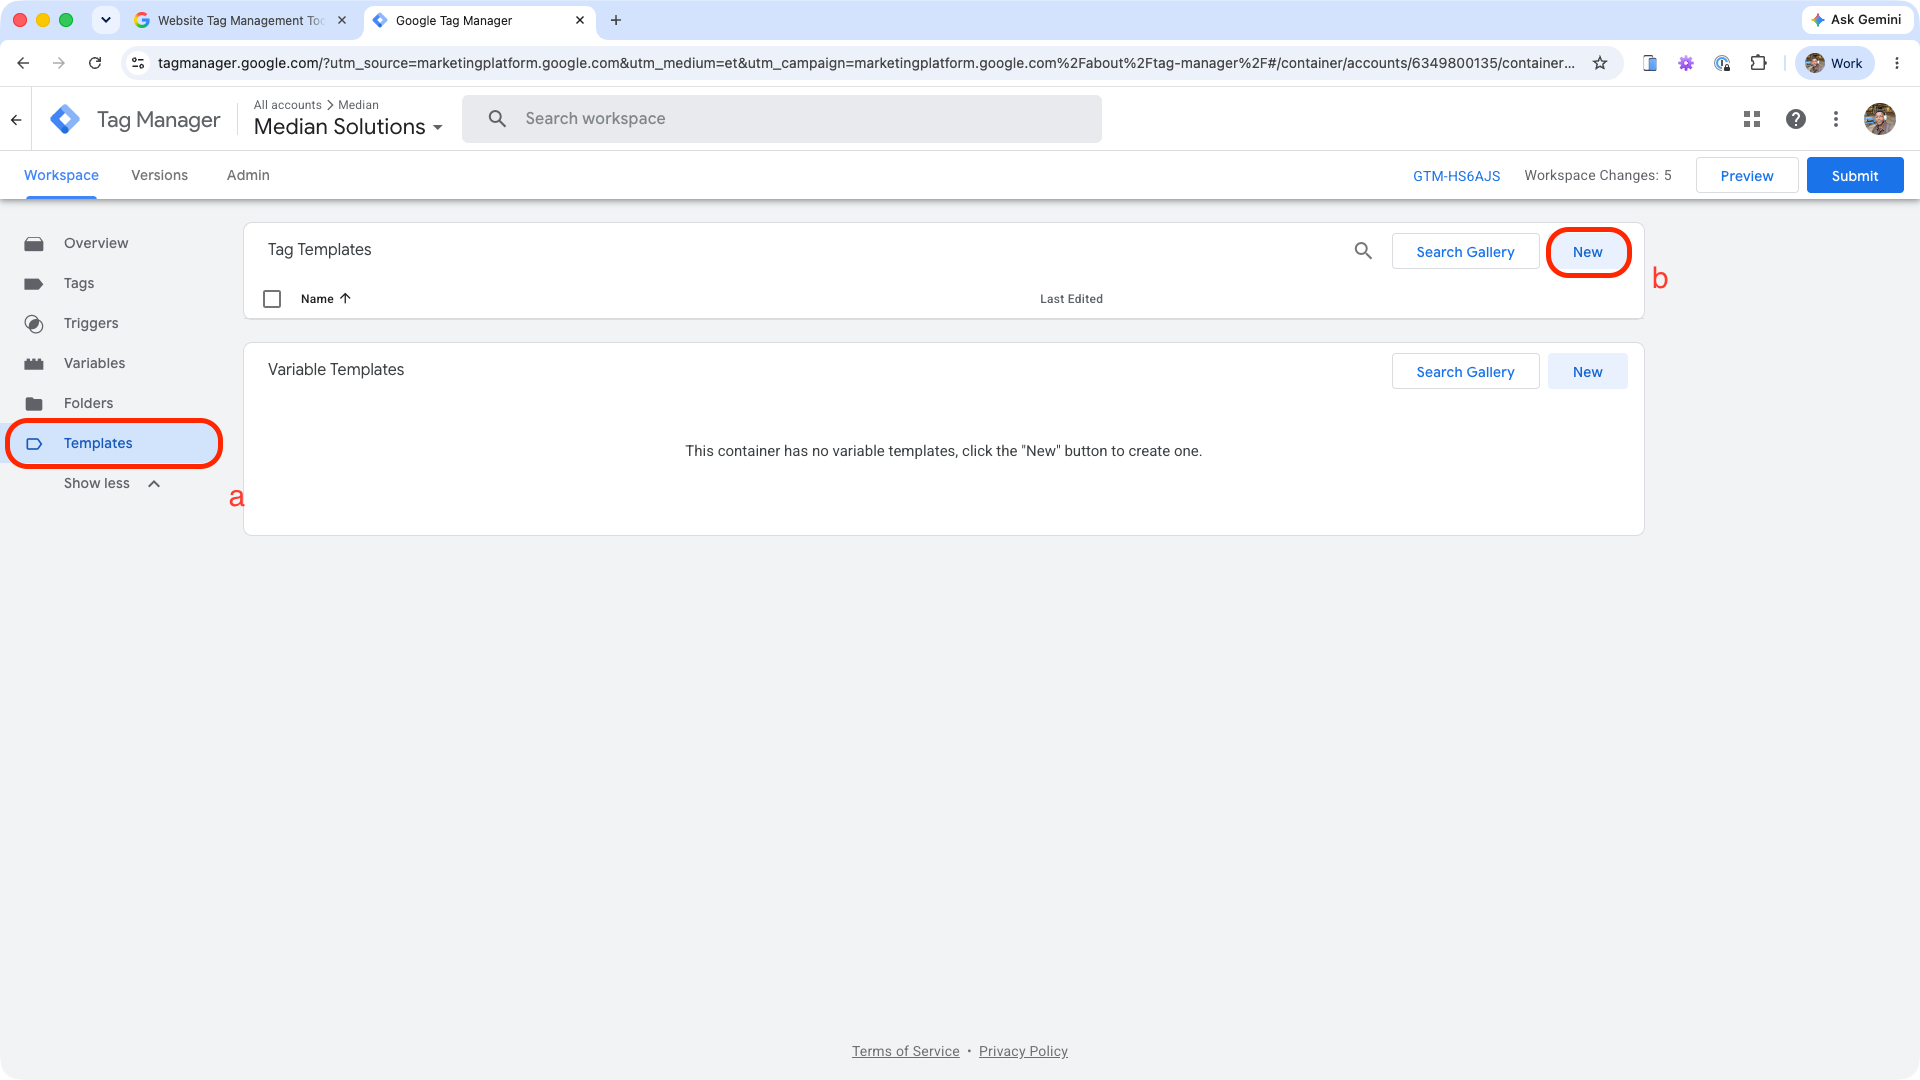Click Search Gallery for Tag Templates
Viewport: 1920px width, 1080px height.
click(x=1465, y=251)
